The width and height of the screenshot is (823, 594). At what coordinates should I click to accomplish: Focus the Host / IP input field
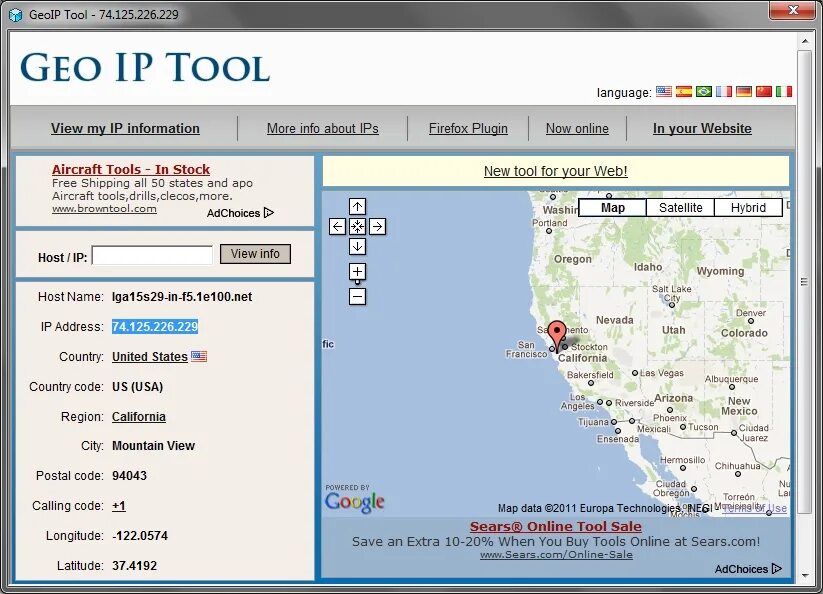(x=152, y=255)
